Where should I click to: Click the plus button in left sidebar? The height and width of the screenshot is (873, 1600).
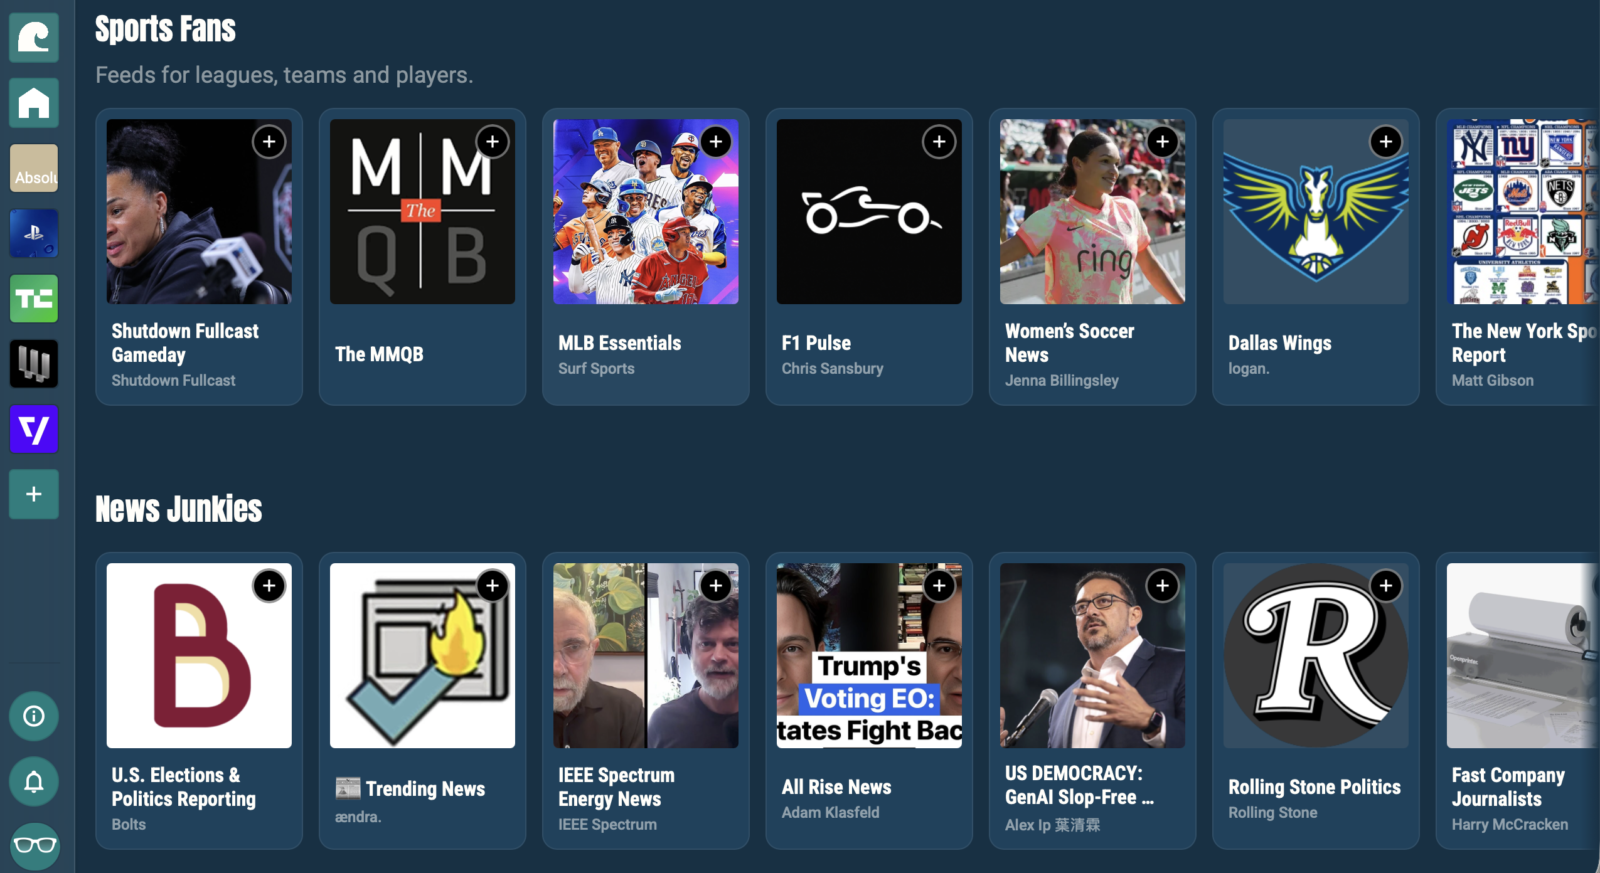click(34, 494)
